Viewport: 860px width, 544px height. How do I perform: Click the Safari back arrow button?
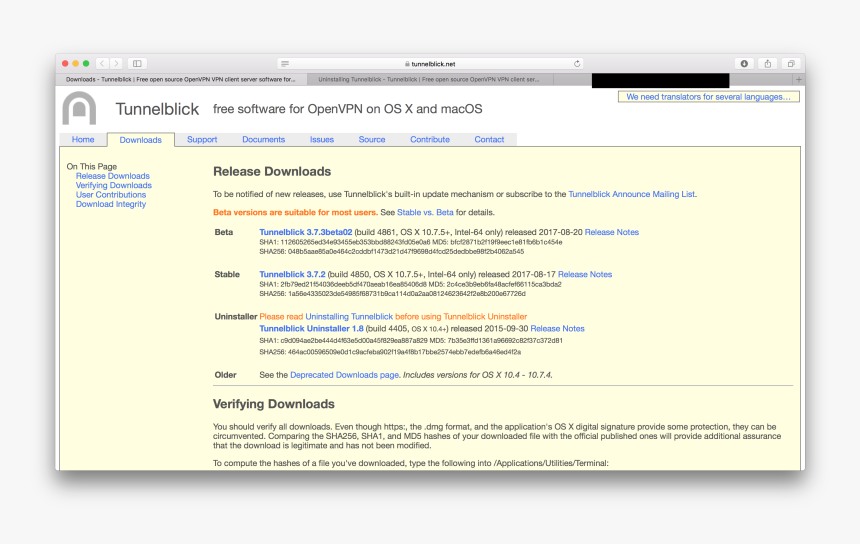coord(102,64)
